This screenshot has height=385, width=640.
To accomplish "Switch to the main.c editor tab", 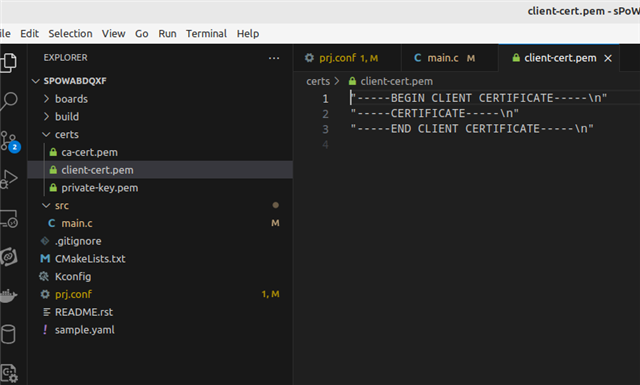I will [x=449, y=58].
